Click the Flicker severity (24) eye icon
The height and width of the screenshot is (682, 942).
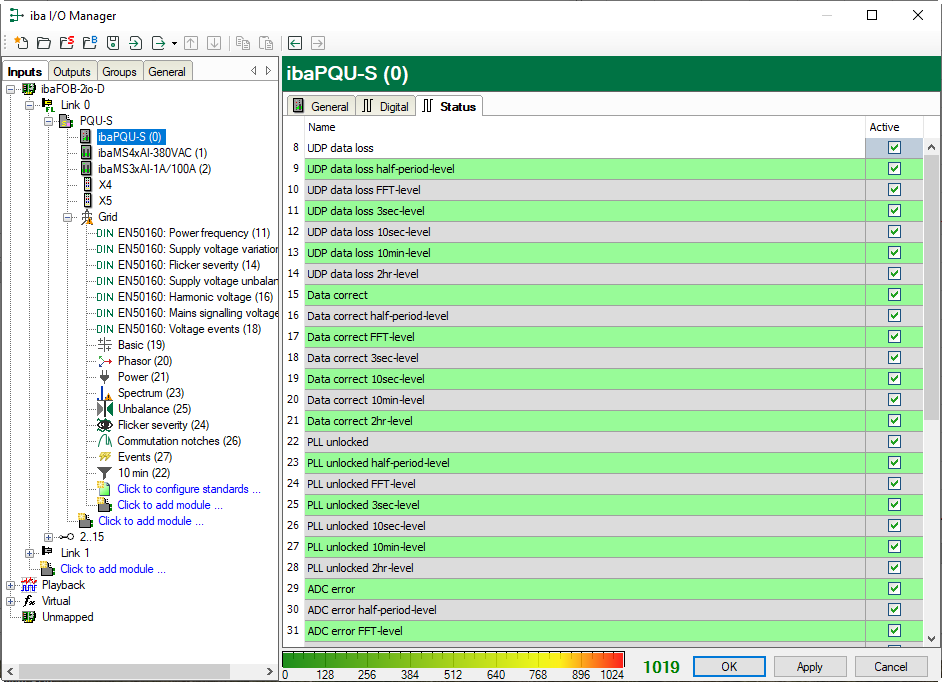tap(105, 425)
